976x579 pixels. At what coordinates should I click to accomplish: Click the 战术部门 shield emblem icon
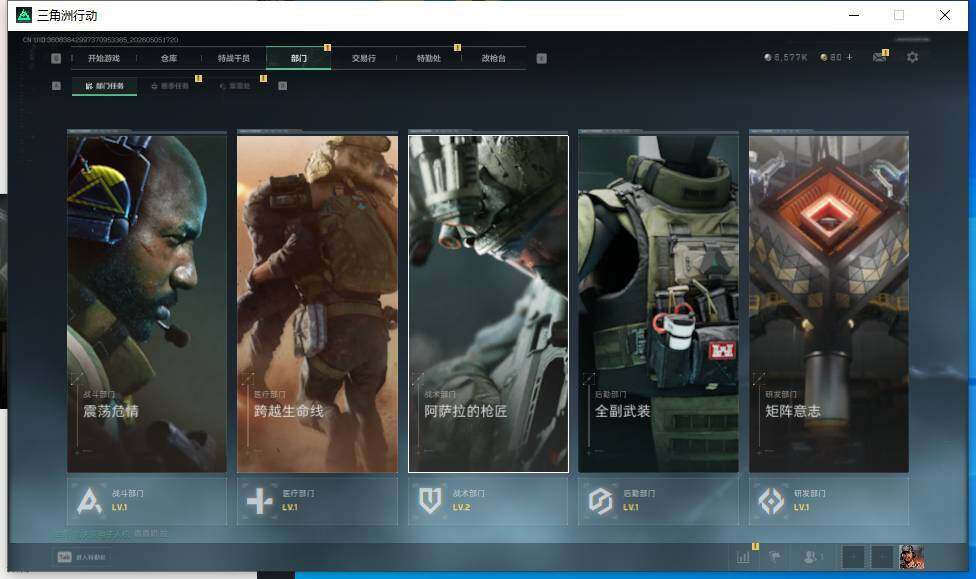tap(430, 501)
